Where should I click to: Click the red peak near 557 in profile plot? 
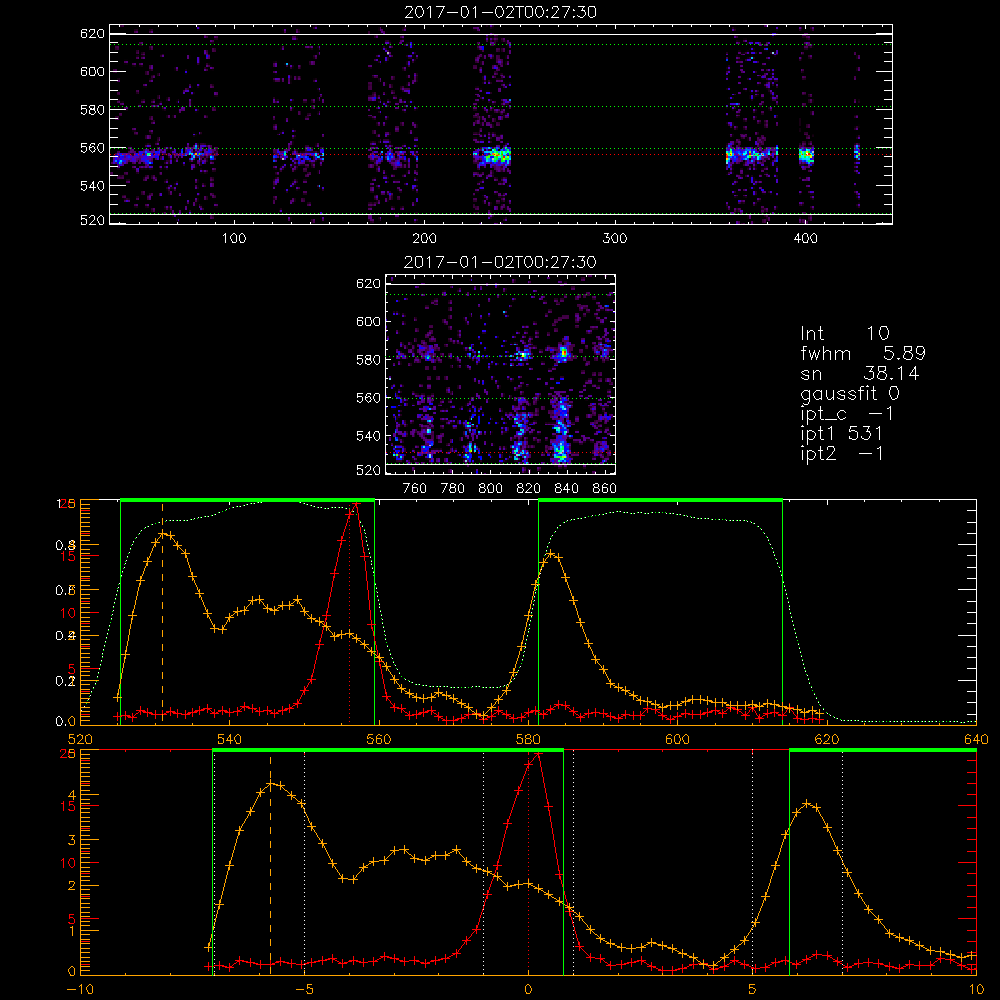click(x=356, y=503)
